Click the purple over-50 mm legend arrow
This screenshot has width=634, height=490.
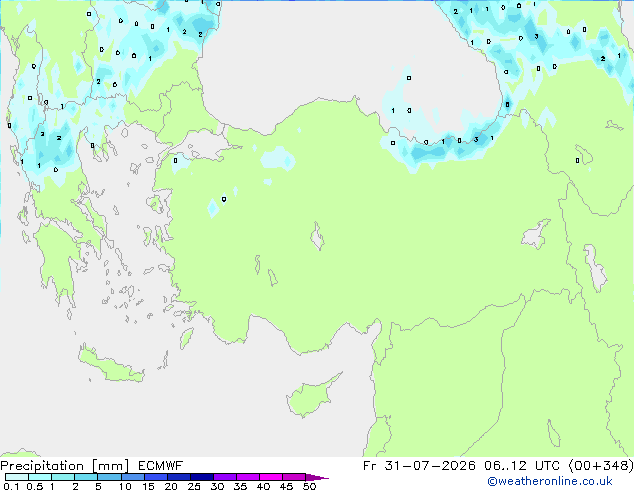pos(317,477)
